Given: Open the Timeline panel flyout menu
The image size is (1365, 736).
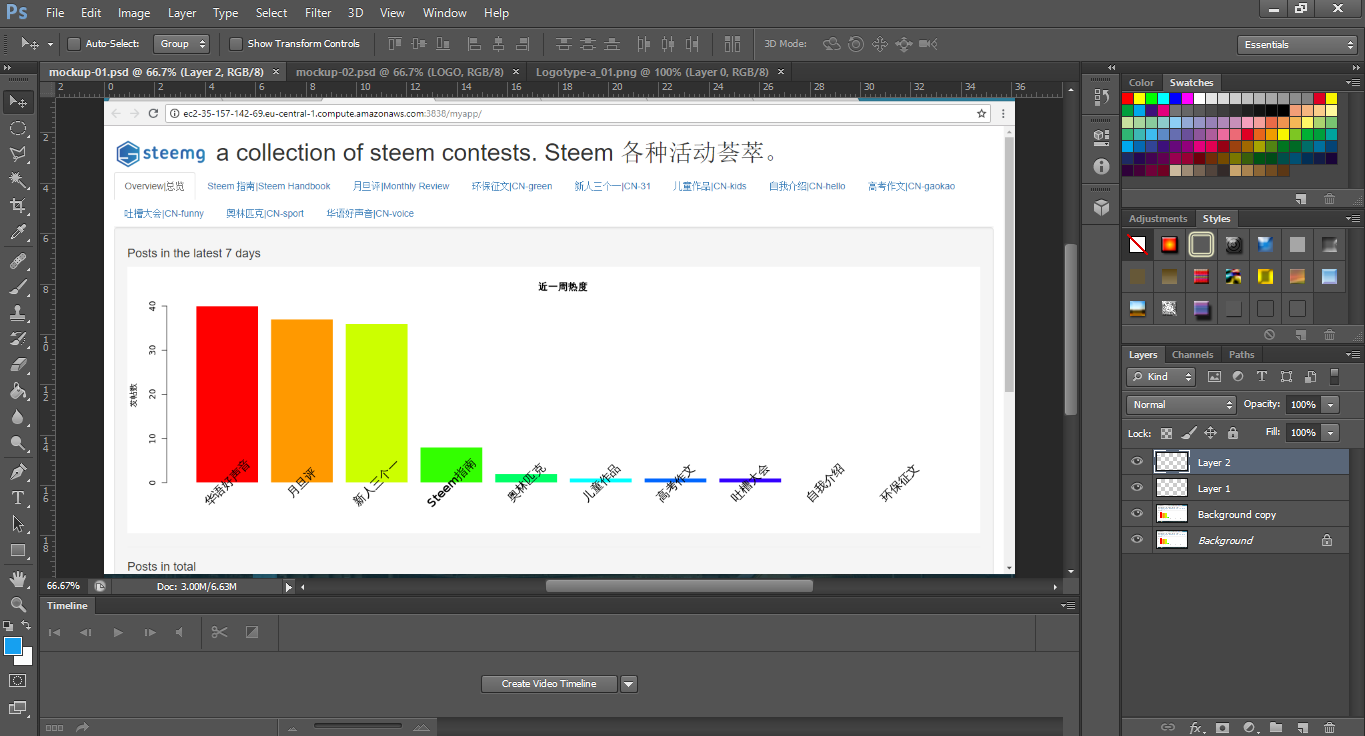Looking at the screenshot, I should (x=1070, y=606).
